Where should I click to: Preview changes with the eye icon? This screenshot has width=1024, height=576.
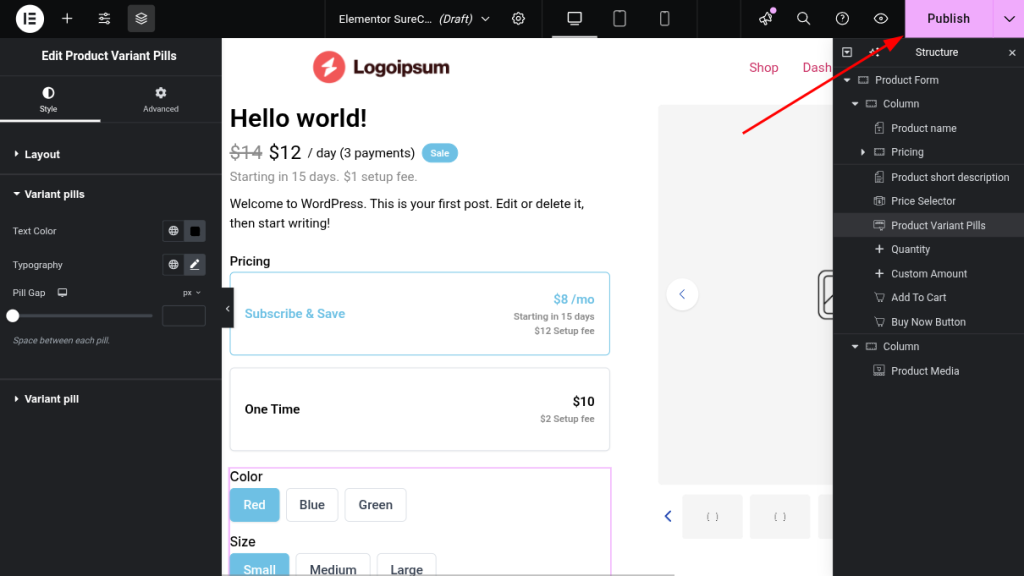[x=881, y=18]
